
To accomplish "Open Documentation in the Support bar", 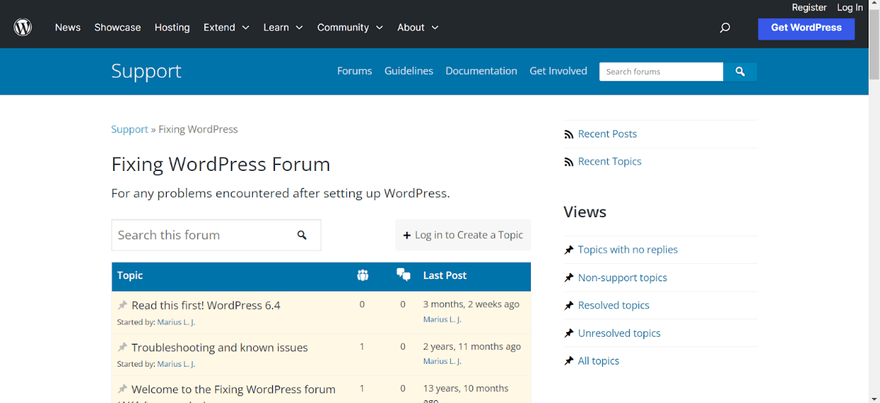I will click(481, 71).
